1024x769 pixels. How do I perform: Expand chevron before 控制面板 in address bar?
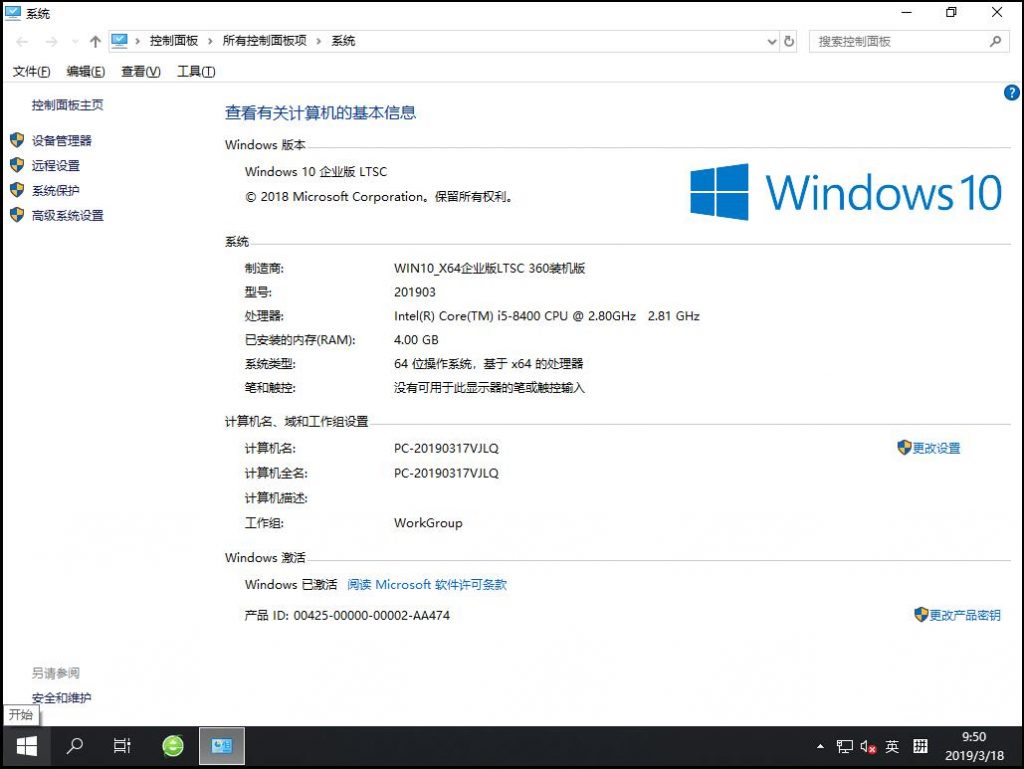(x=138, y=41)
